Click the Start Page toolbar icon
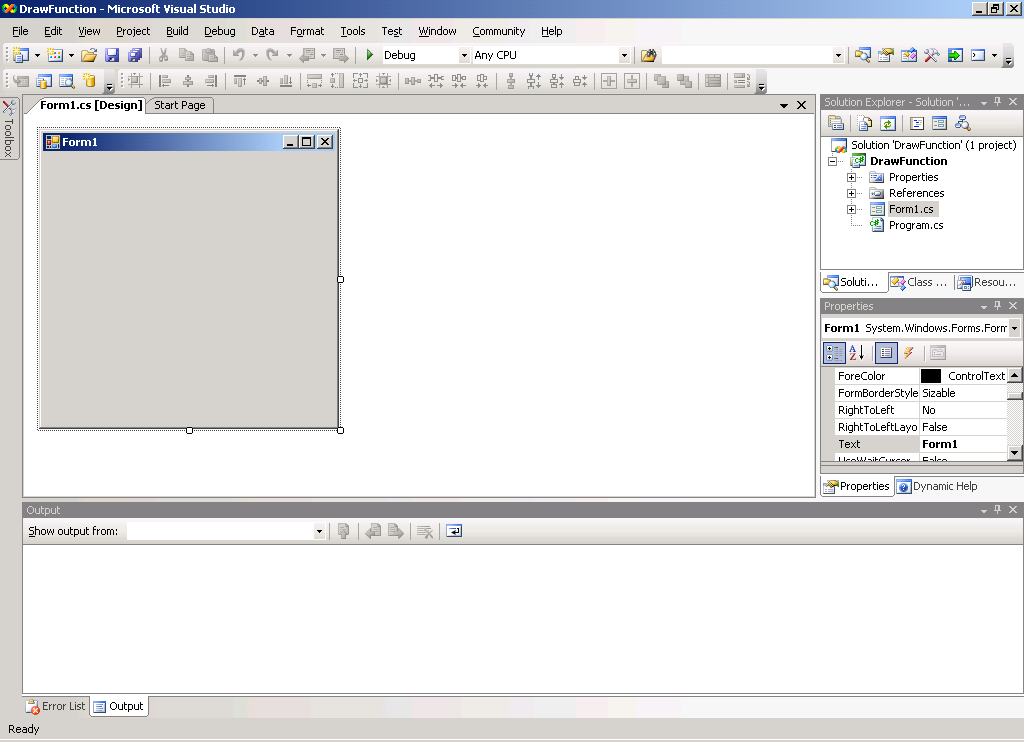Screen dimensions: 1024x742 coord(955,56)
